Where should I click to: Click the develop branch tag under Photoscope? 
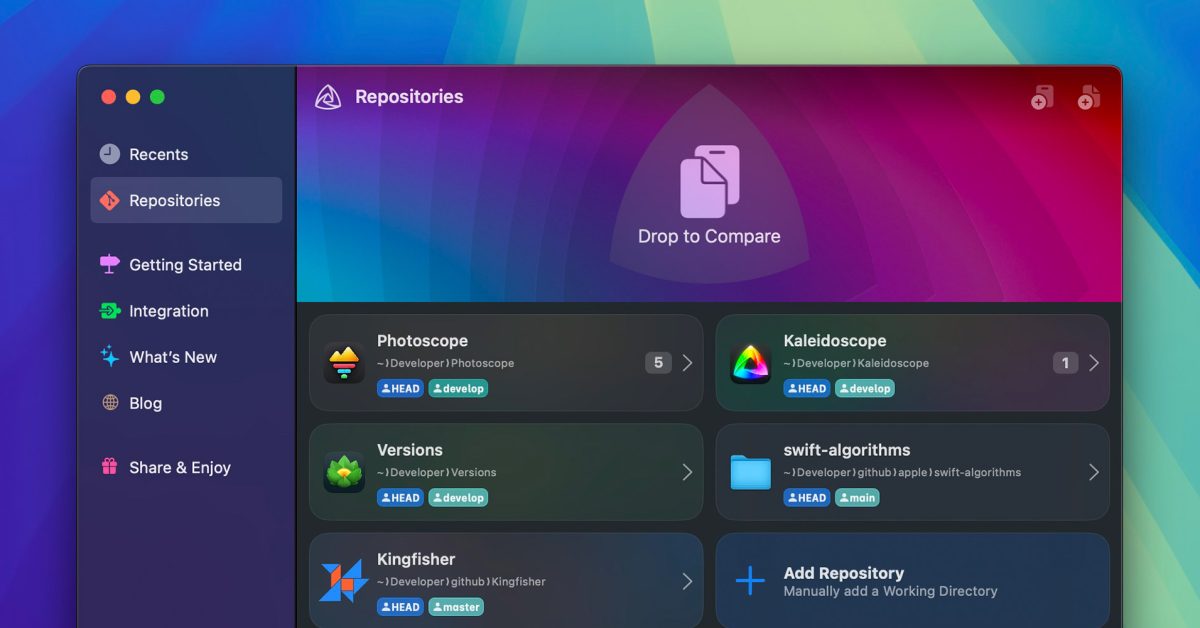[458, 389]
